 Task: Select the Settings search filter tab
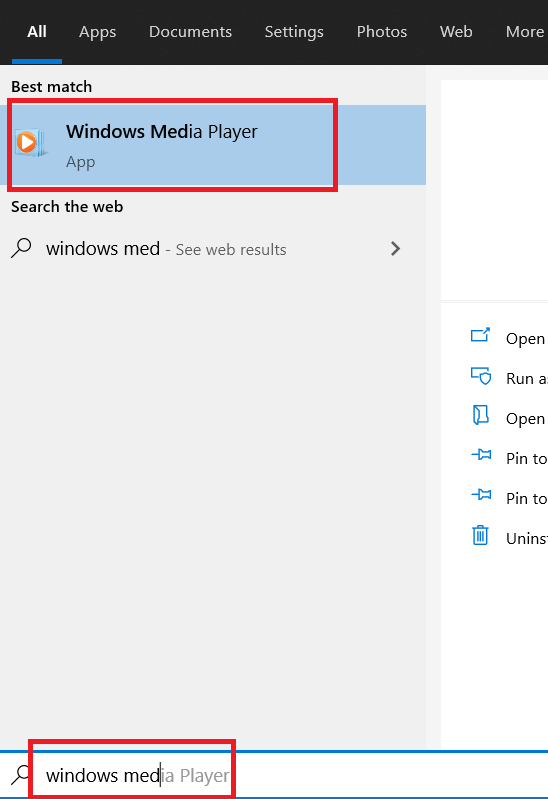click(x=294, y=32)
